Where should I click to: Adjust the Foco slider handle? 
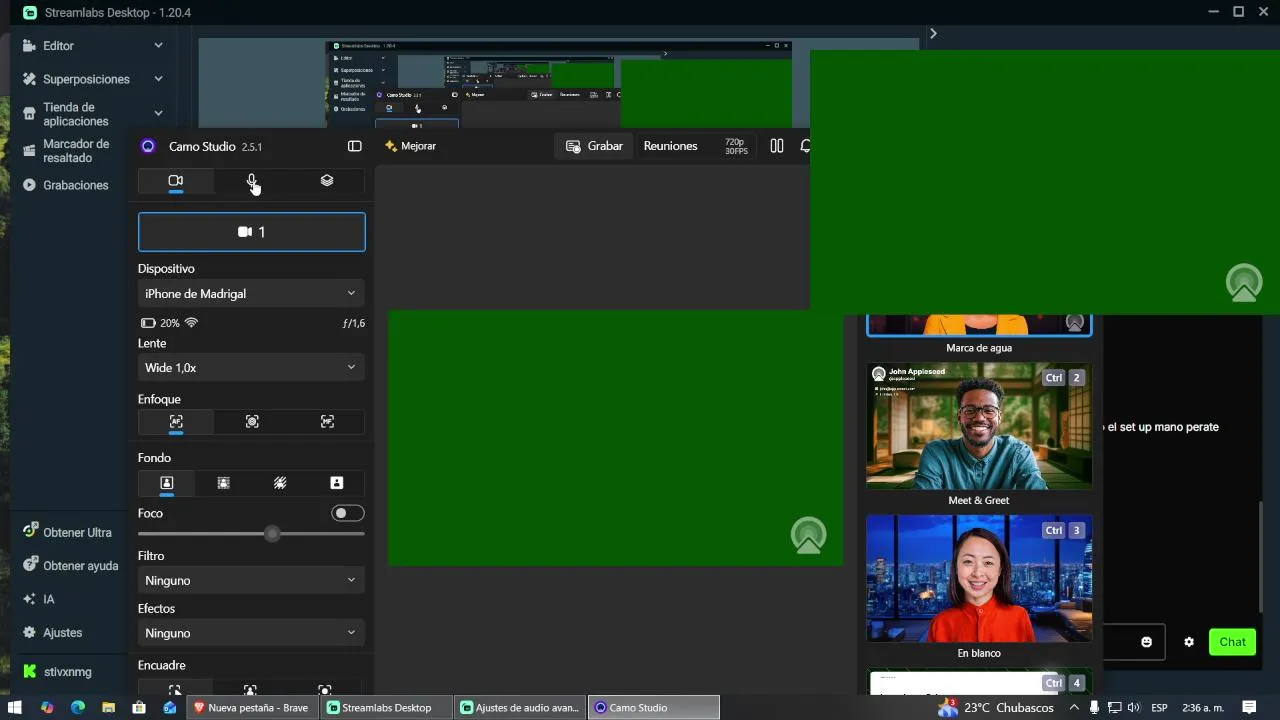272,534
